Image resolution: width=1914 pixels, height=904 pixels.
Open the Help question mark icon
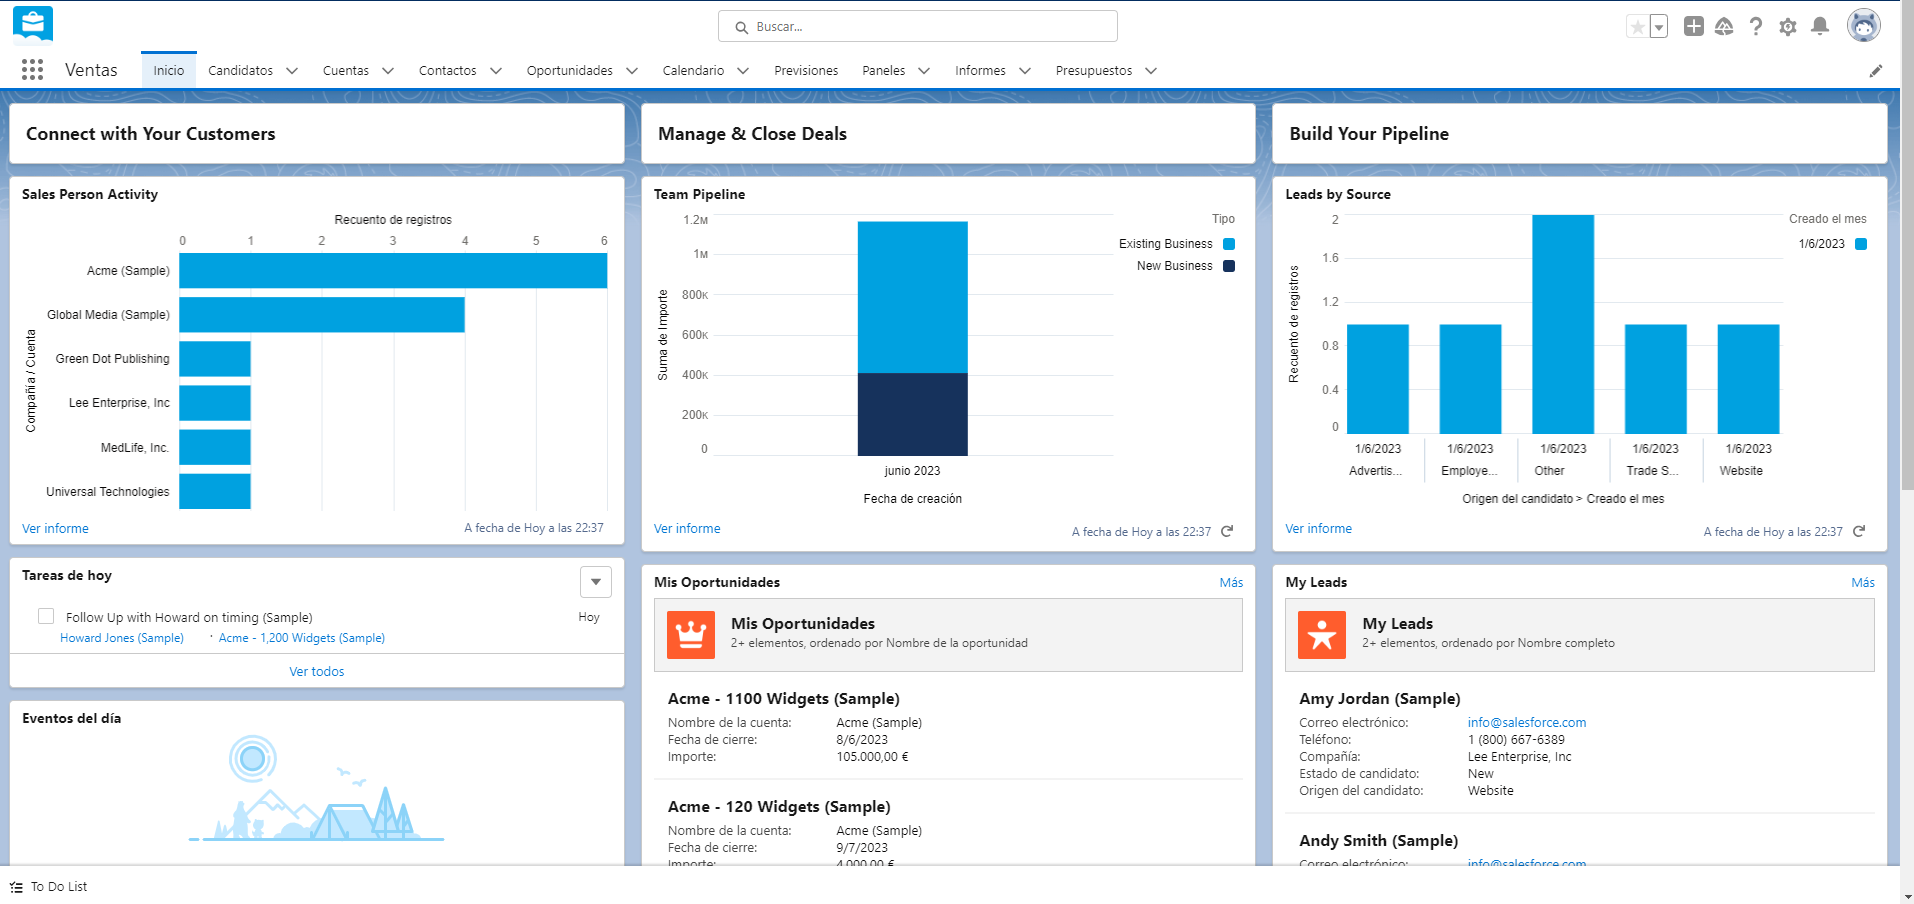tap(1756, 27)
